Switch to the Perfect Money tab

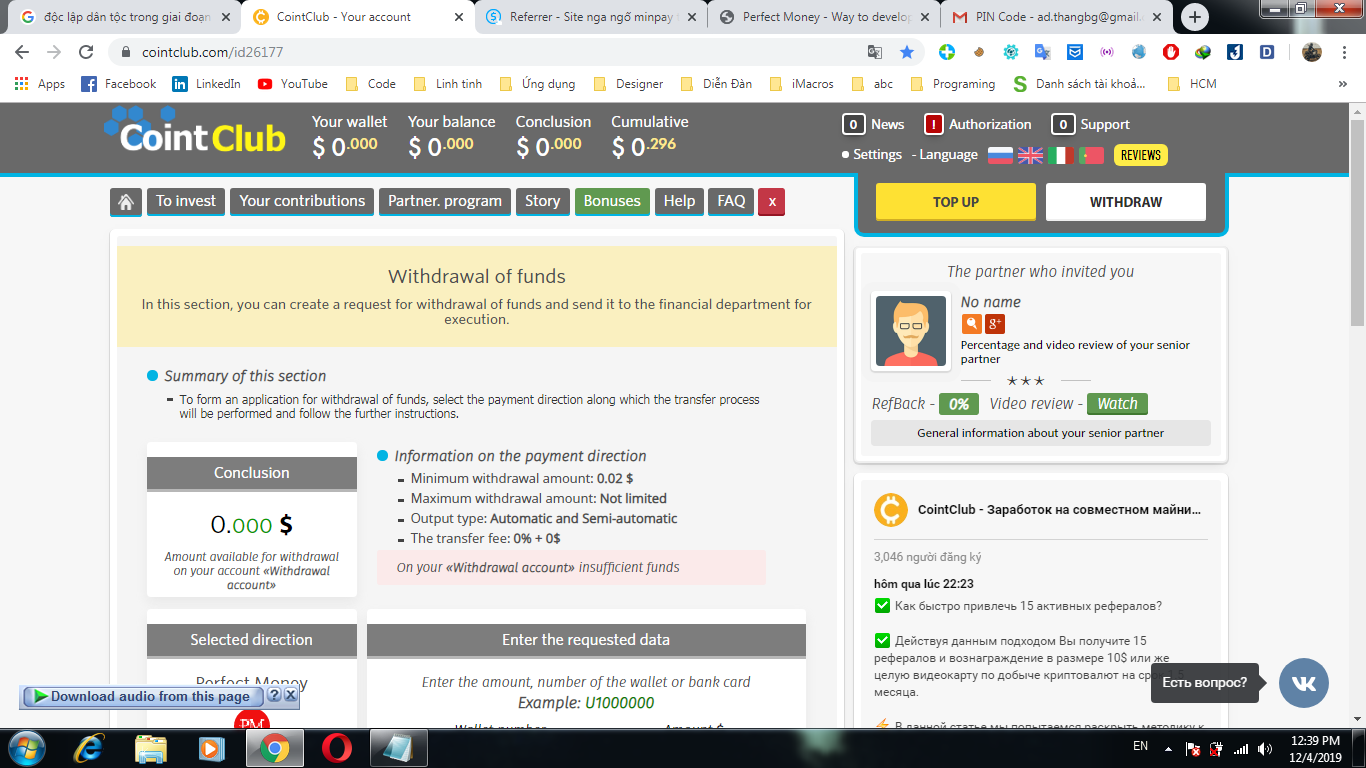coord(824,17)
